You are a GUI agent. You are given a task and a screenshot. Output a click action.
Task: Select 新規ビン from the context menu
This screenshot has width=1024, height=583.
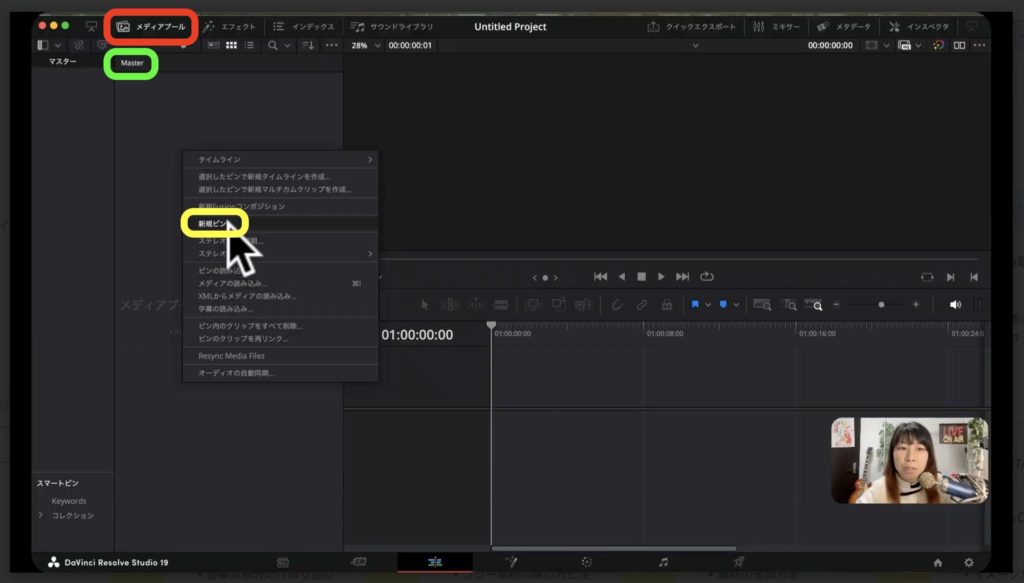213,223
